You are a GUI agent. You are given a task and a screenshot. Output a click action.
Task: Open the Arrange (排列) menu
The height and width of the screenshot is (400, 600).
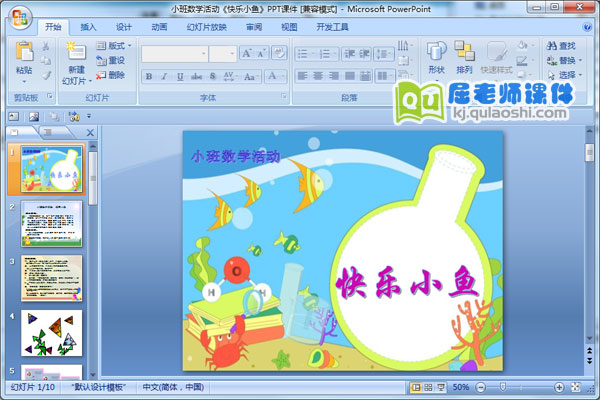[x=465, y=57]
